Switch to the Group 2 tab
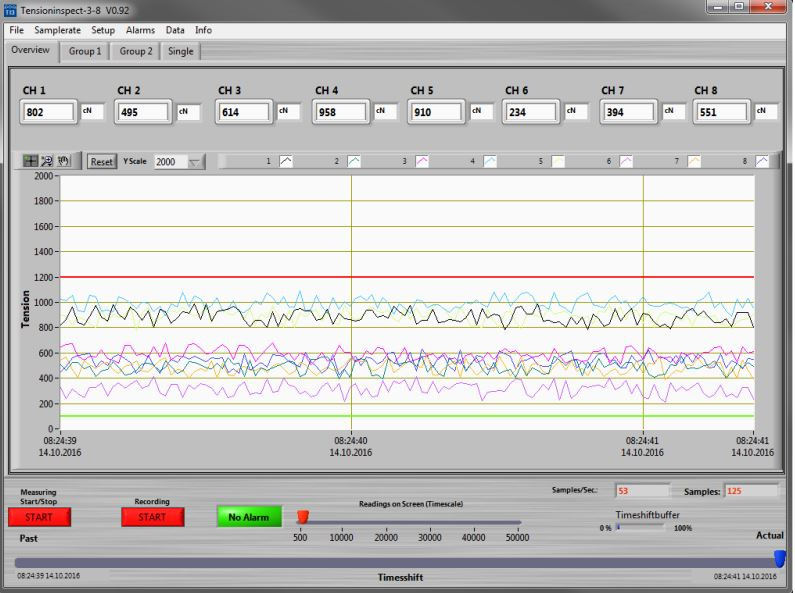This screenshot has height=593, width=795. (x=136, y=51)
